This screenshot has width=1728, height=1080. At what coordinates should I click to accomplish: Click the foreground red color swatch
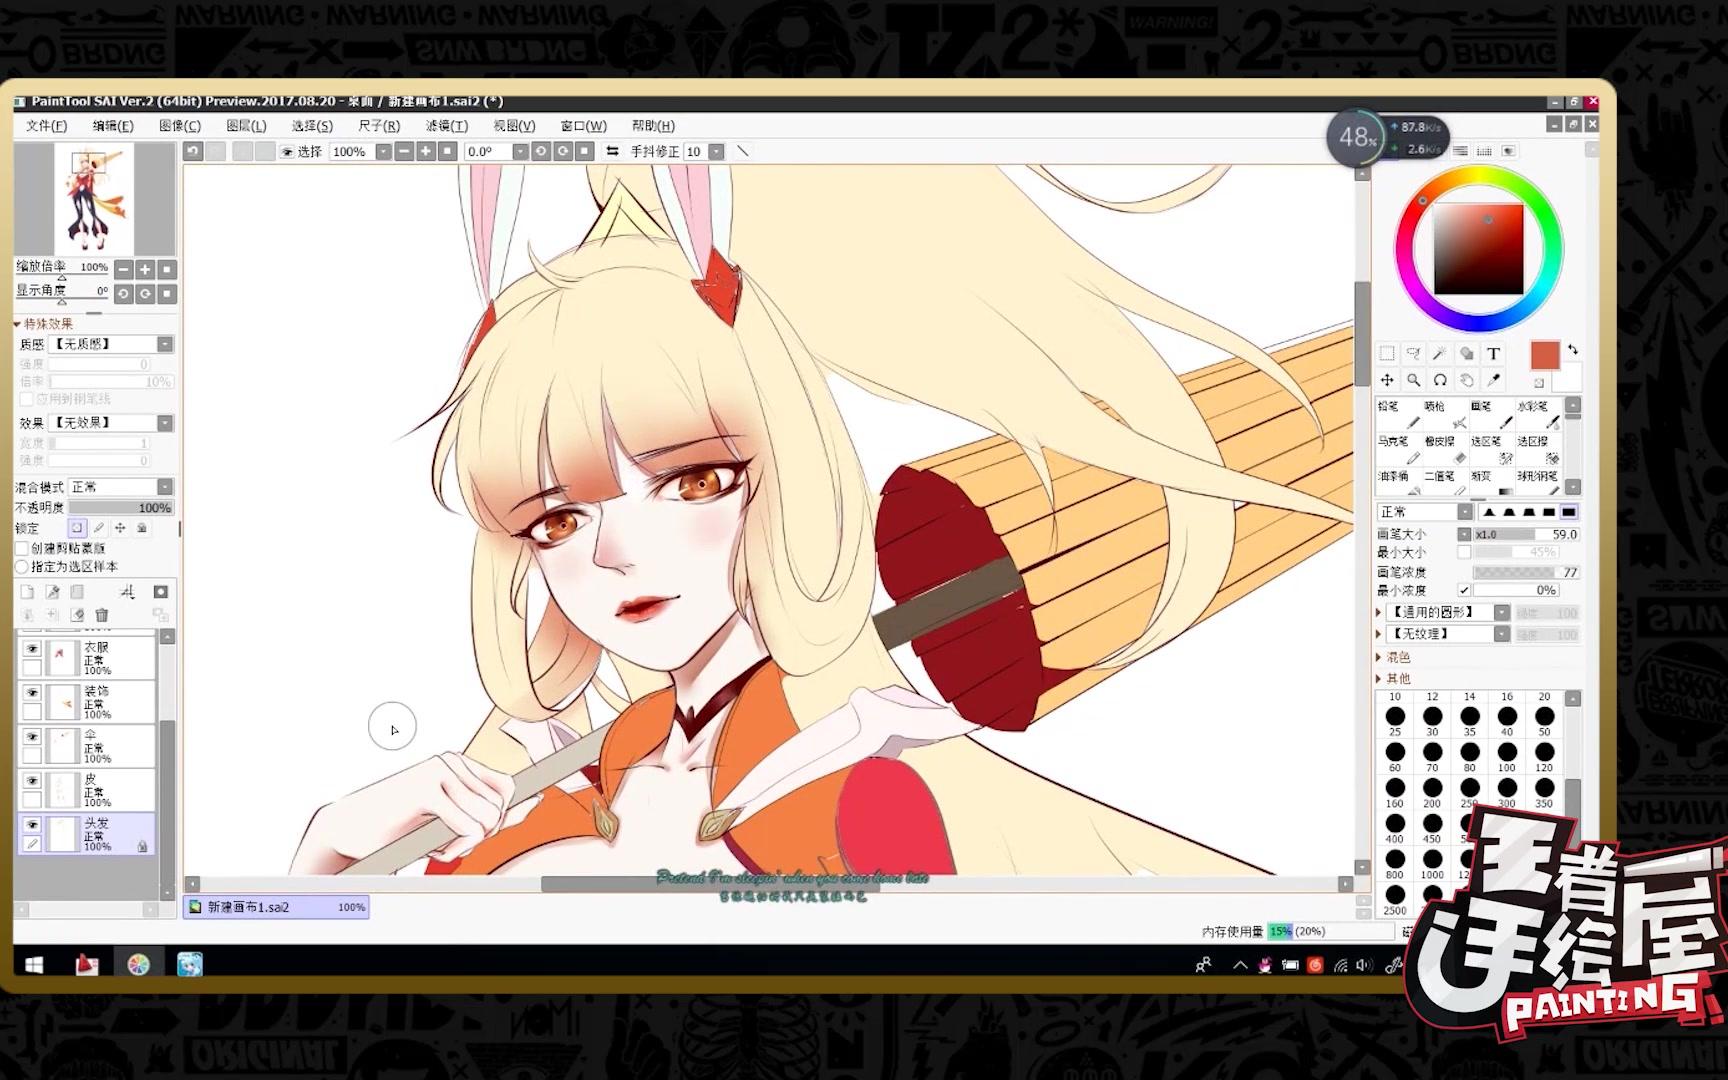[x=1545, y=355]
